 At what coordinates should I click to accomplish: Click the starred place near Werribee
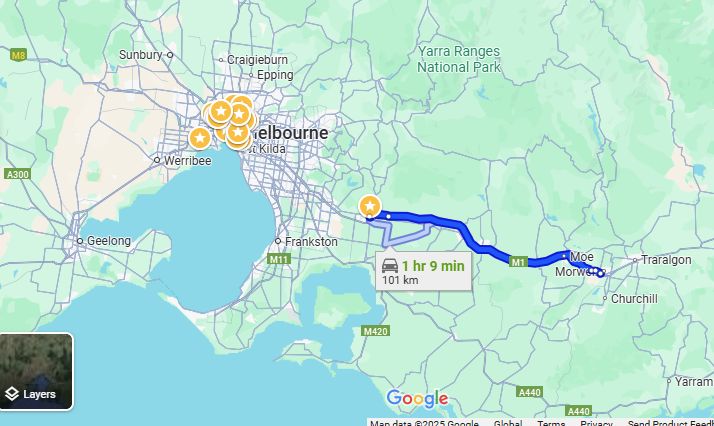coord(199,138)
